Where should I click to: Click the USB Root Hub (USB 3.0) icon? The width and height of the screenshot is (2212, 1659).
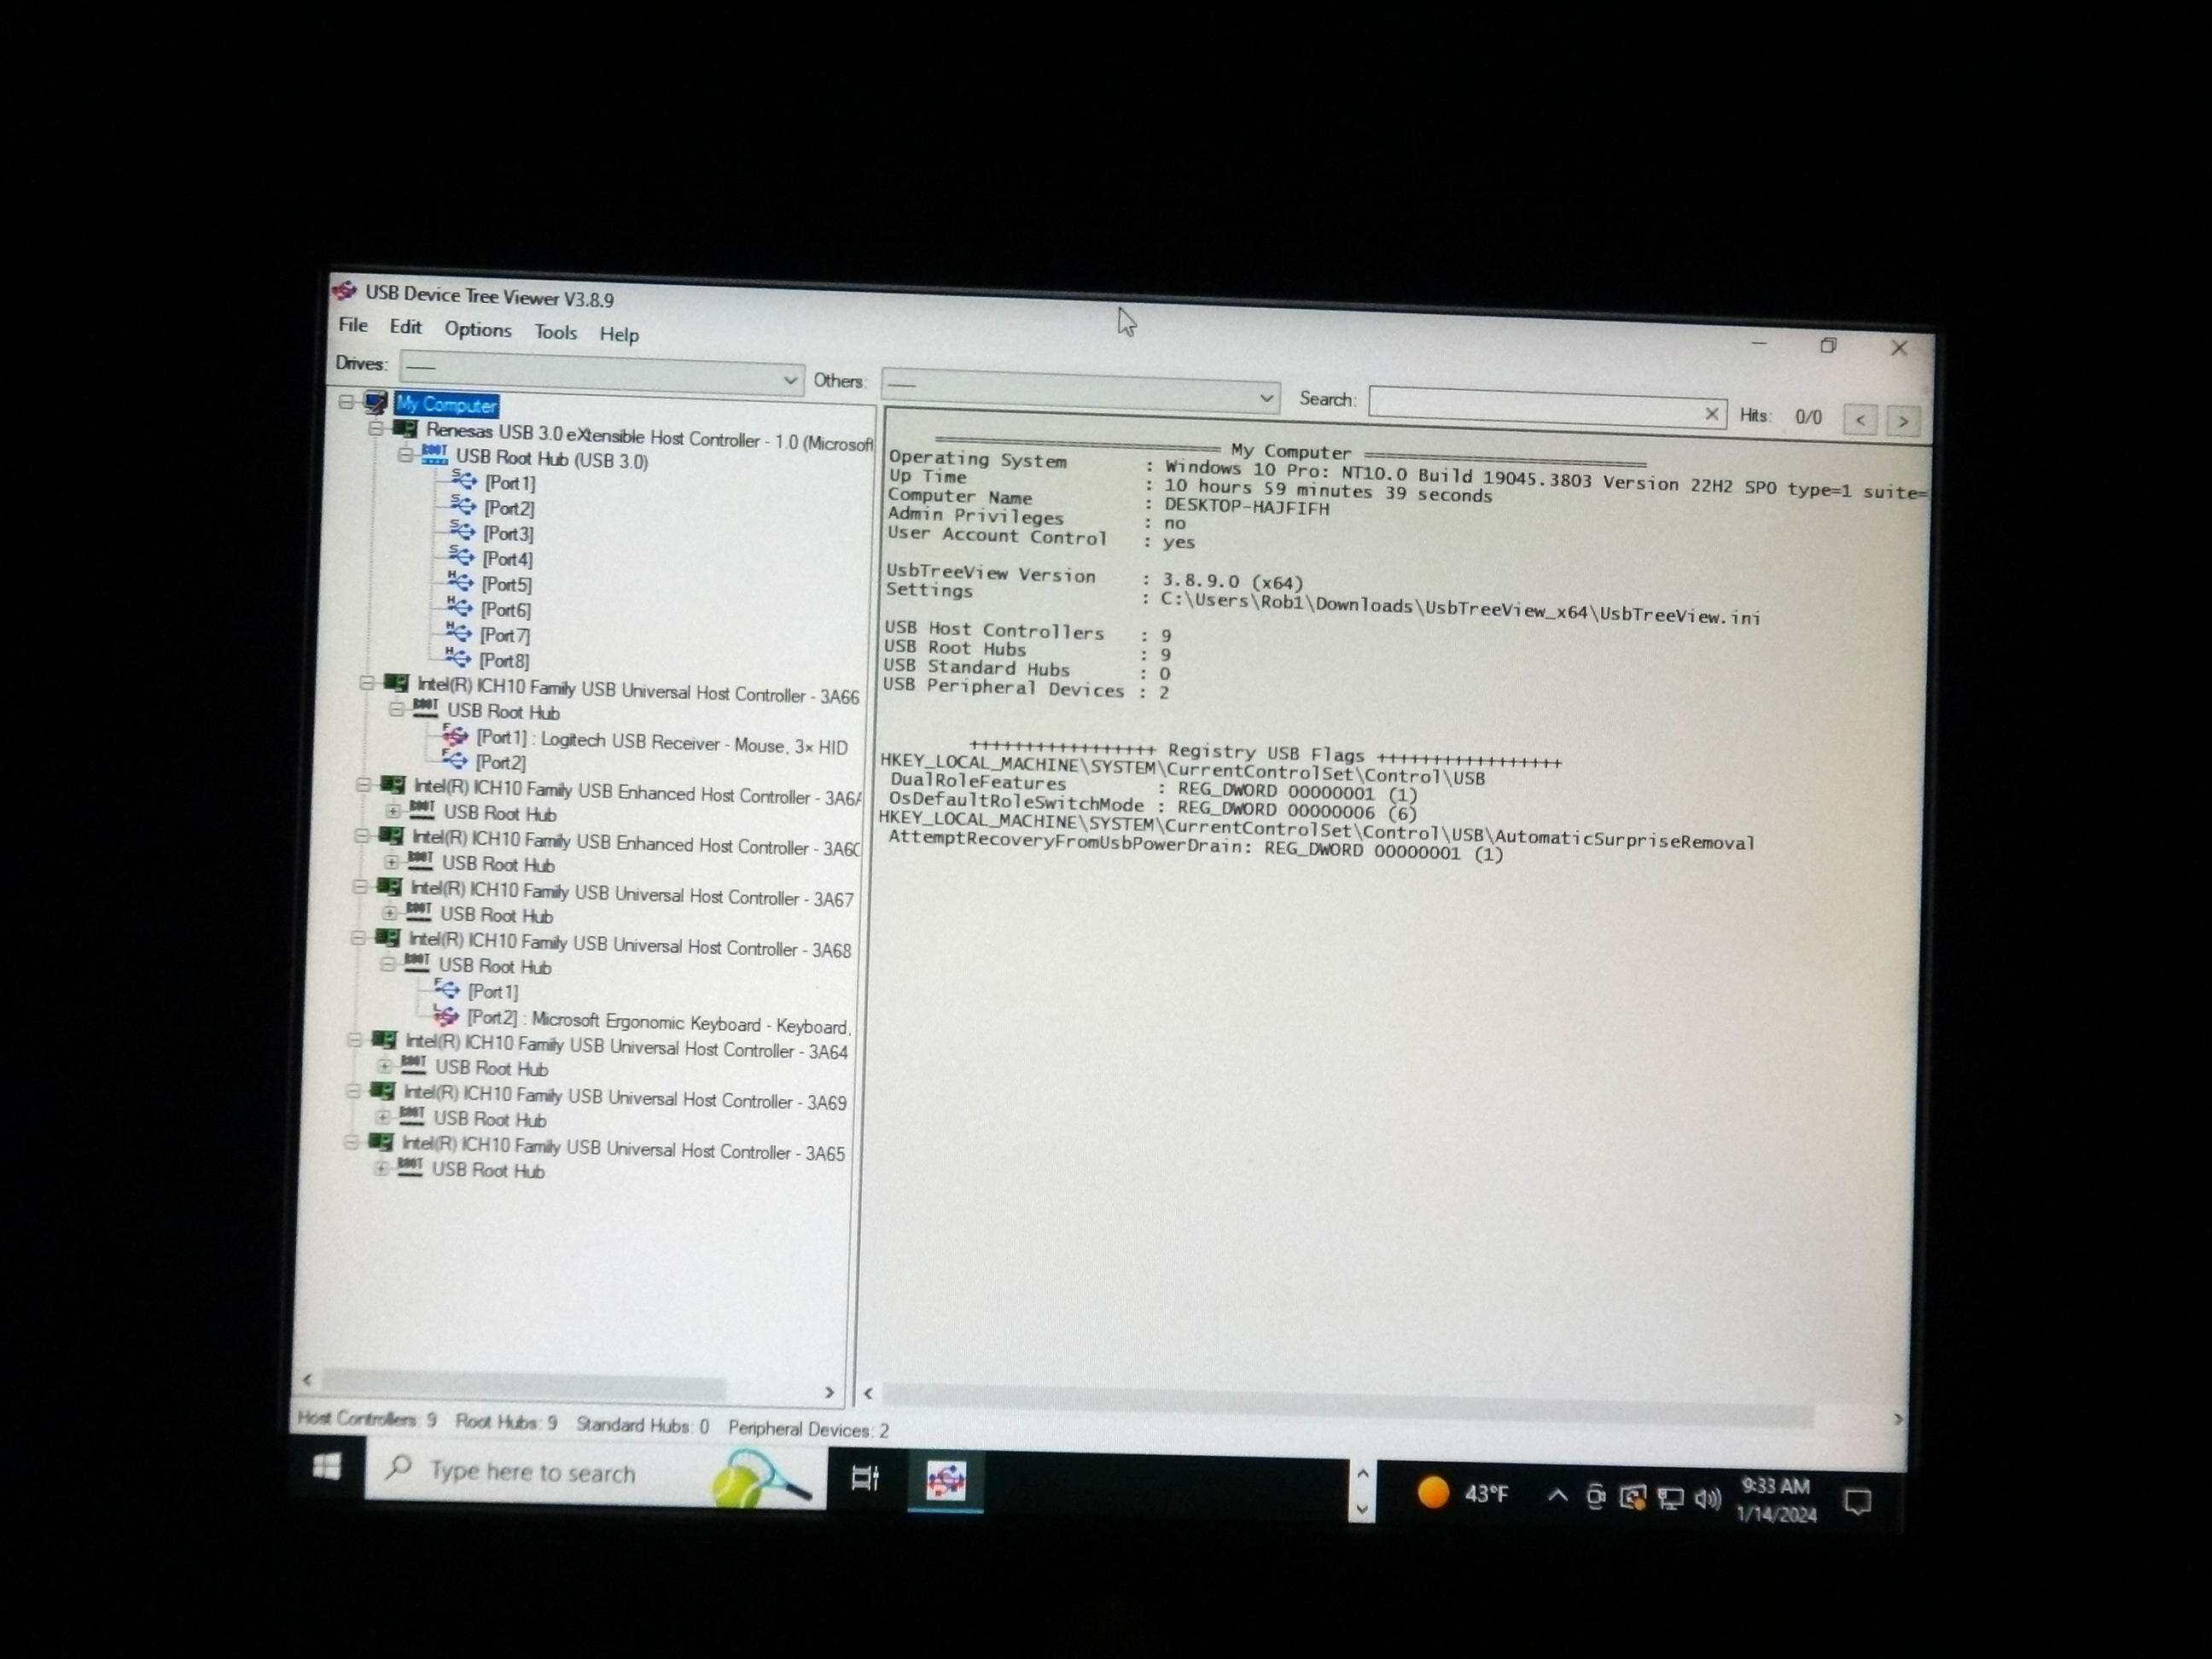(434, 455)
